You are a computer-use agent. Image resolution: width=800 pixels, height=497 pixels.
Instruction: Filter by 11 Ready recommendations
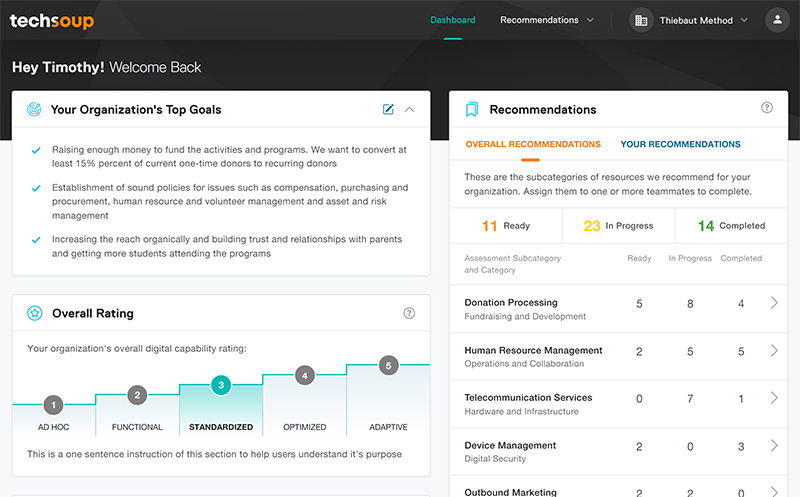pyautogui.click(x=506, y=226)
